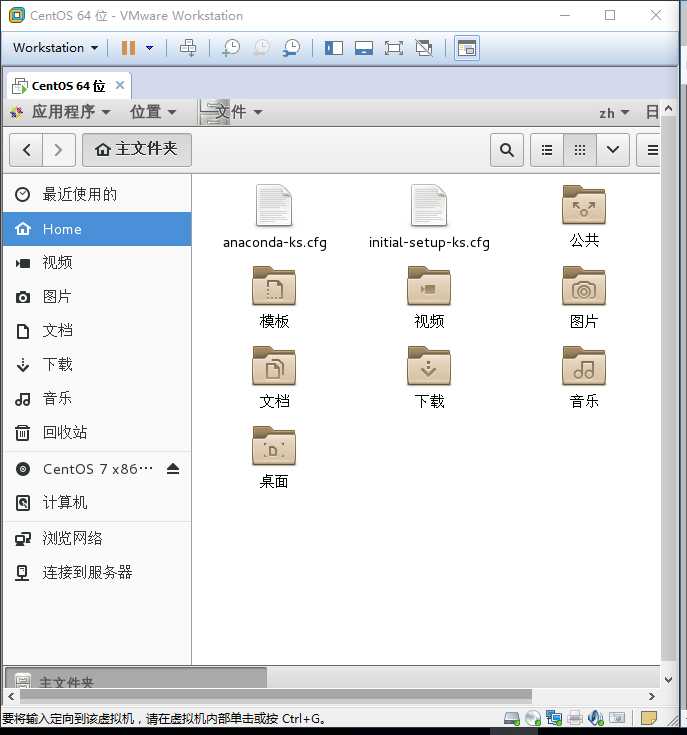Eject the CentOS 7 disc
687x735 pixels.
(173, 469)
